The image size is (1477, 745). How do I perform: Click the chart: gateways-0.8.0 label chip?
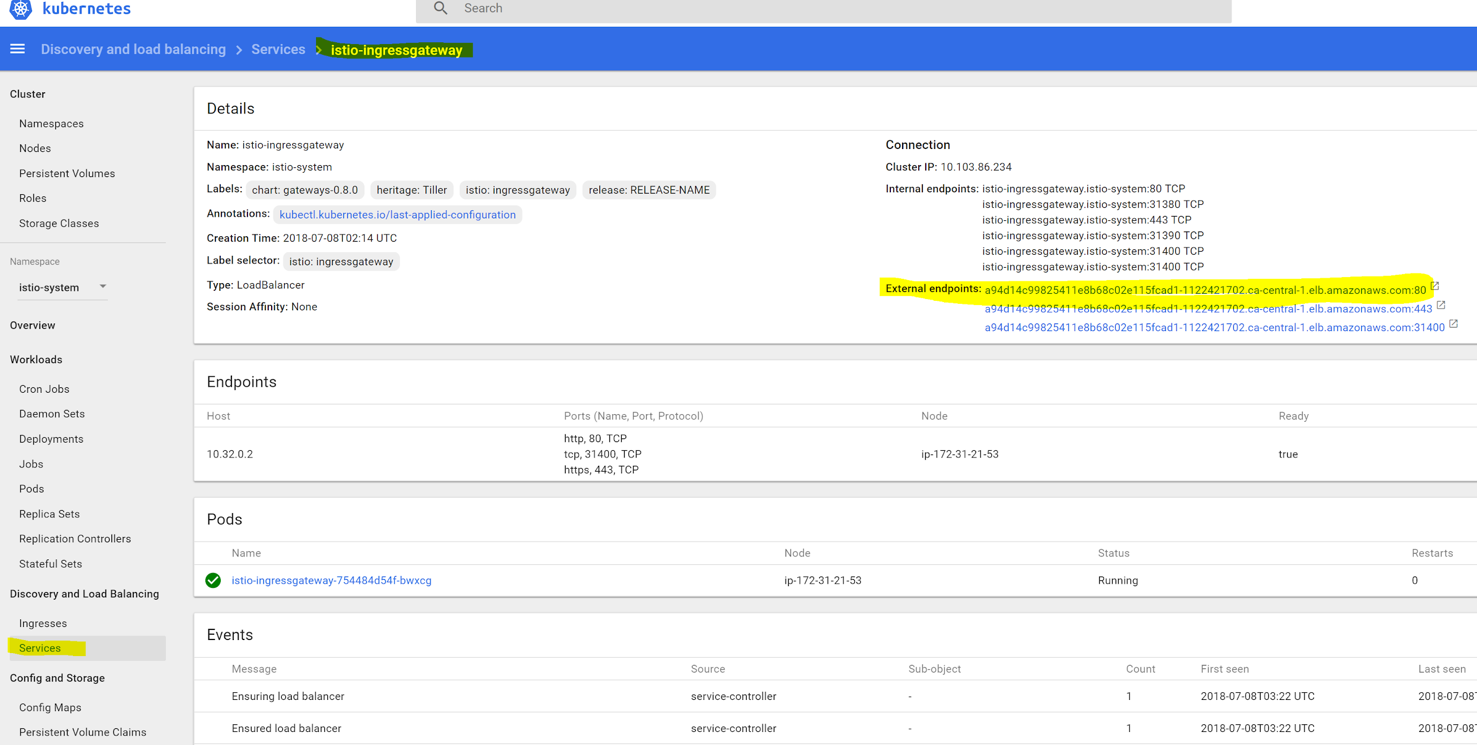pyautogui.click(x=305, y=190)
